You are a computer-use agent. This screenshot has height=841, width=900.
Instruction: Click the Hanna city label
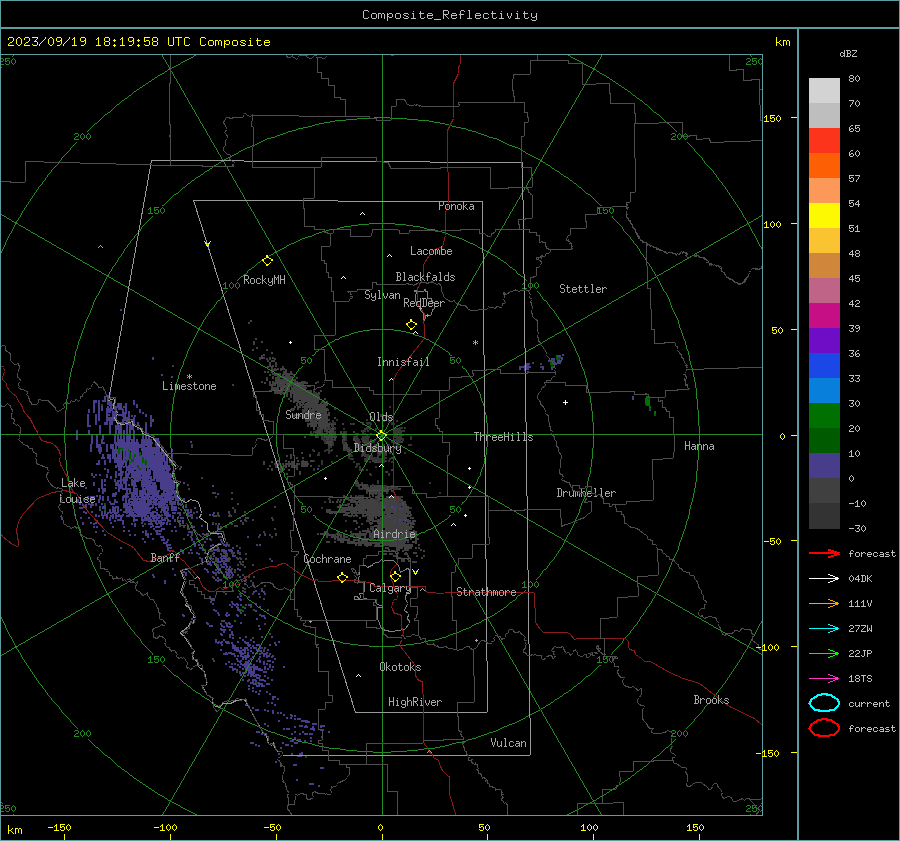pos(699,446)
